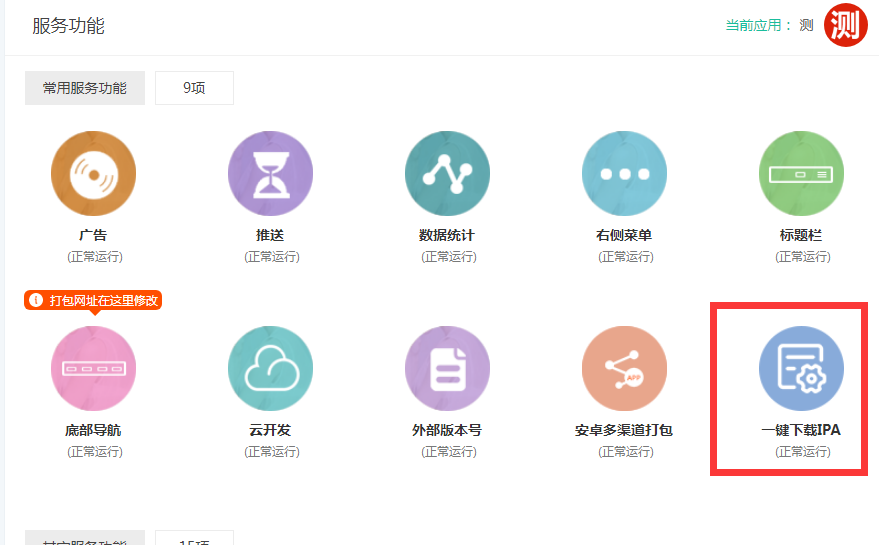
Task: Click the 一键下载IPA text label
Action: tap(801, 430)
